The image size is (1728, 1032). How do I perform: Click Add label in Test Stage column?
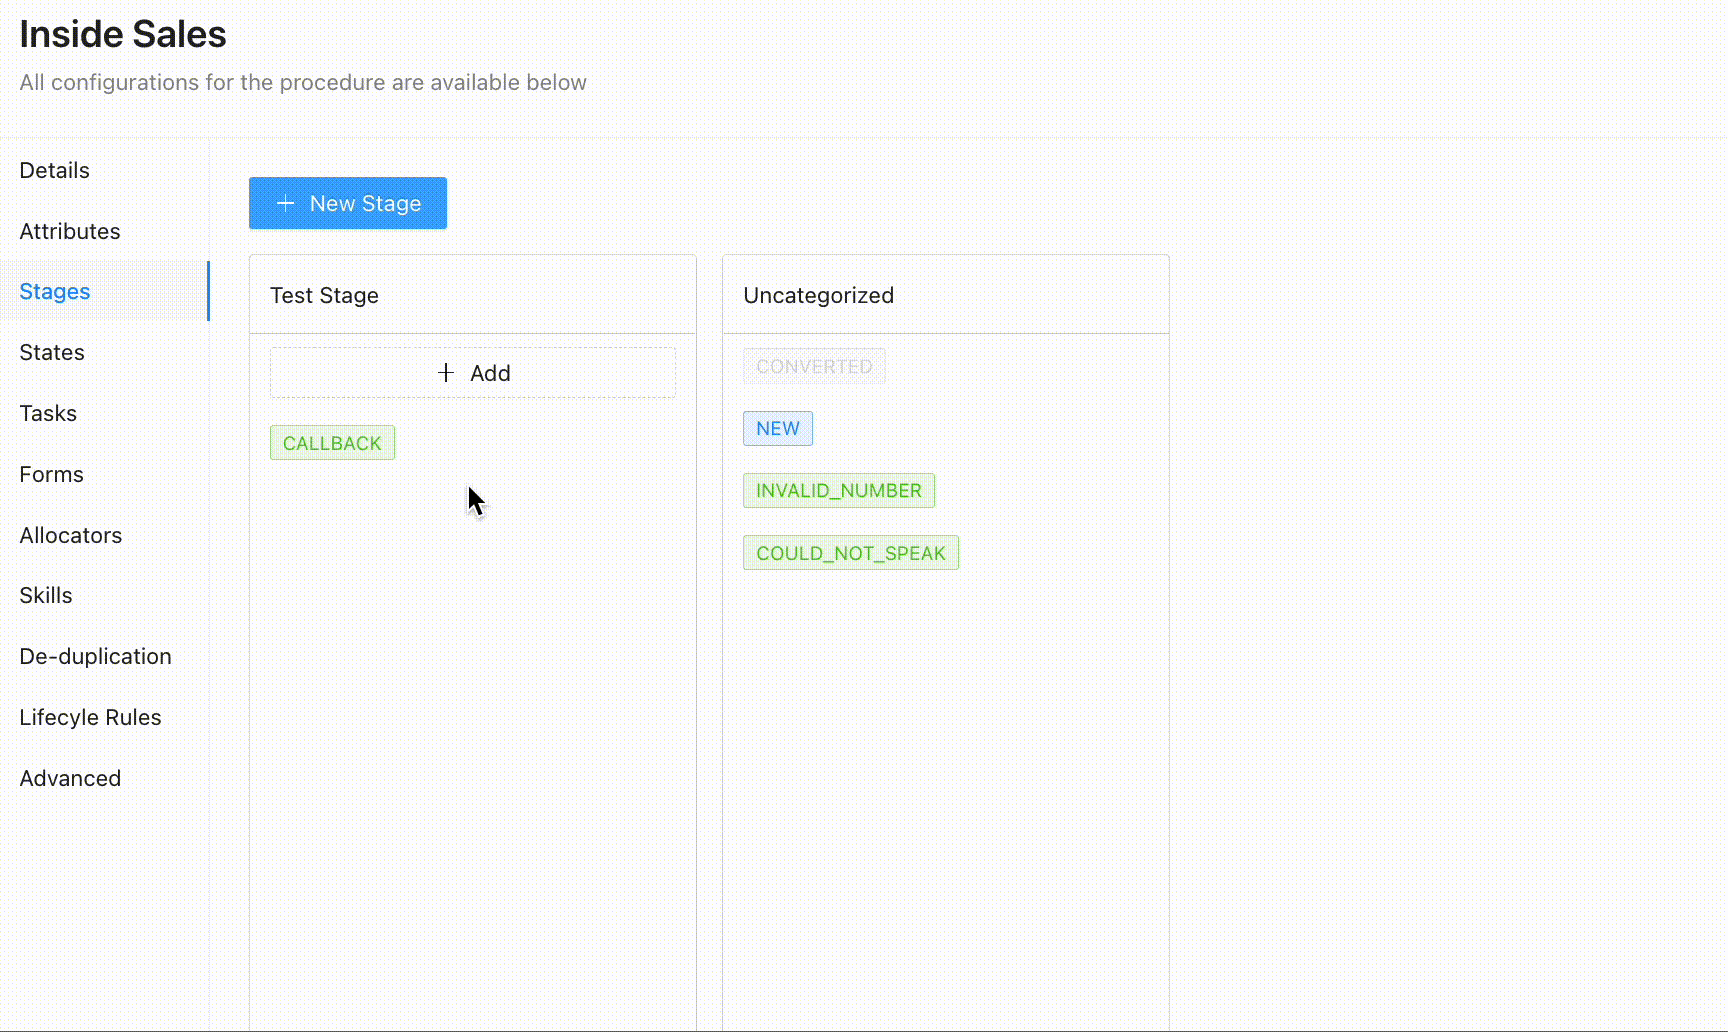tap(490, 373)
